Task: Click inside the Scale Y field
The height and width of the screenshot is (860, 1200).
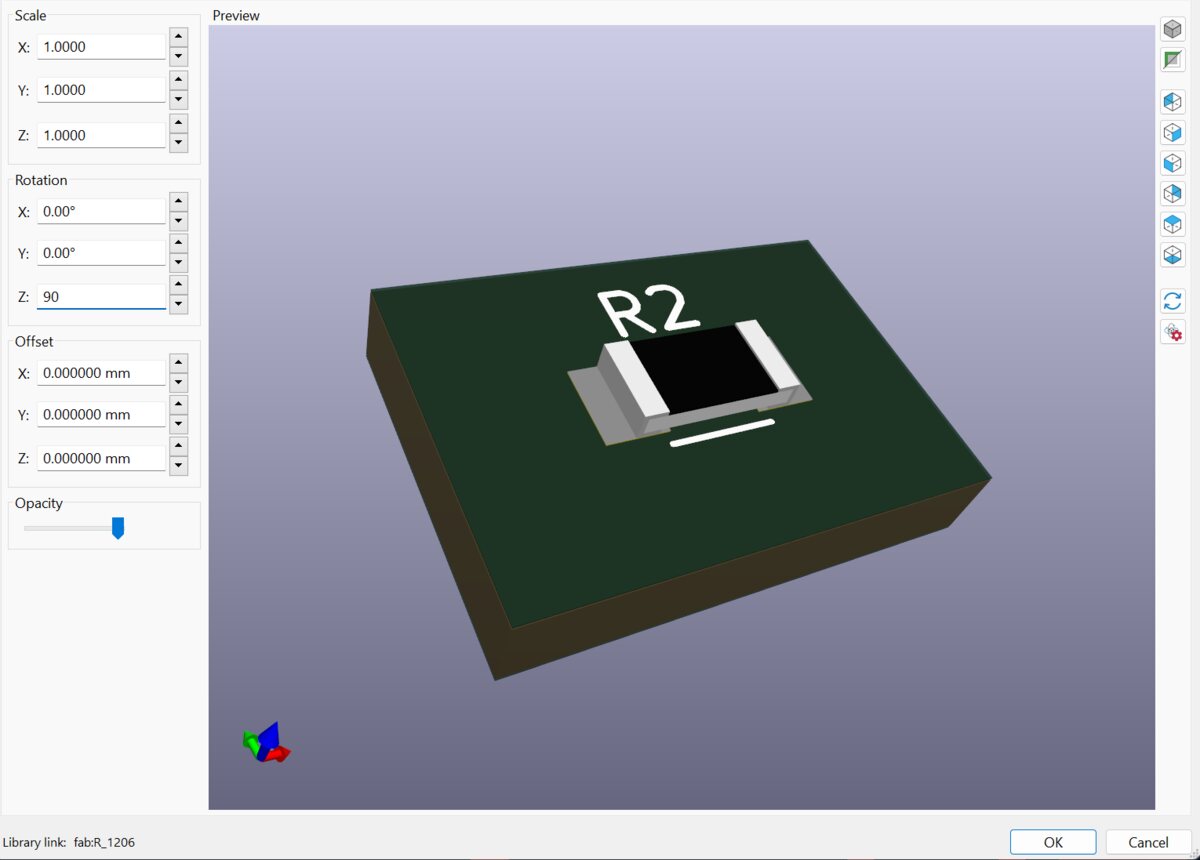Action: [100, 89]
